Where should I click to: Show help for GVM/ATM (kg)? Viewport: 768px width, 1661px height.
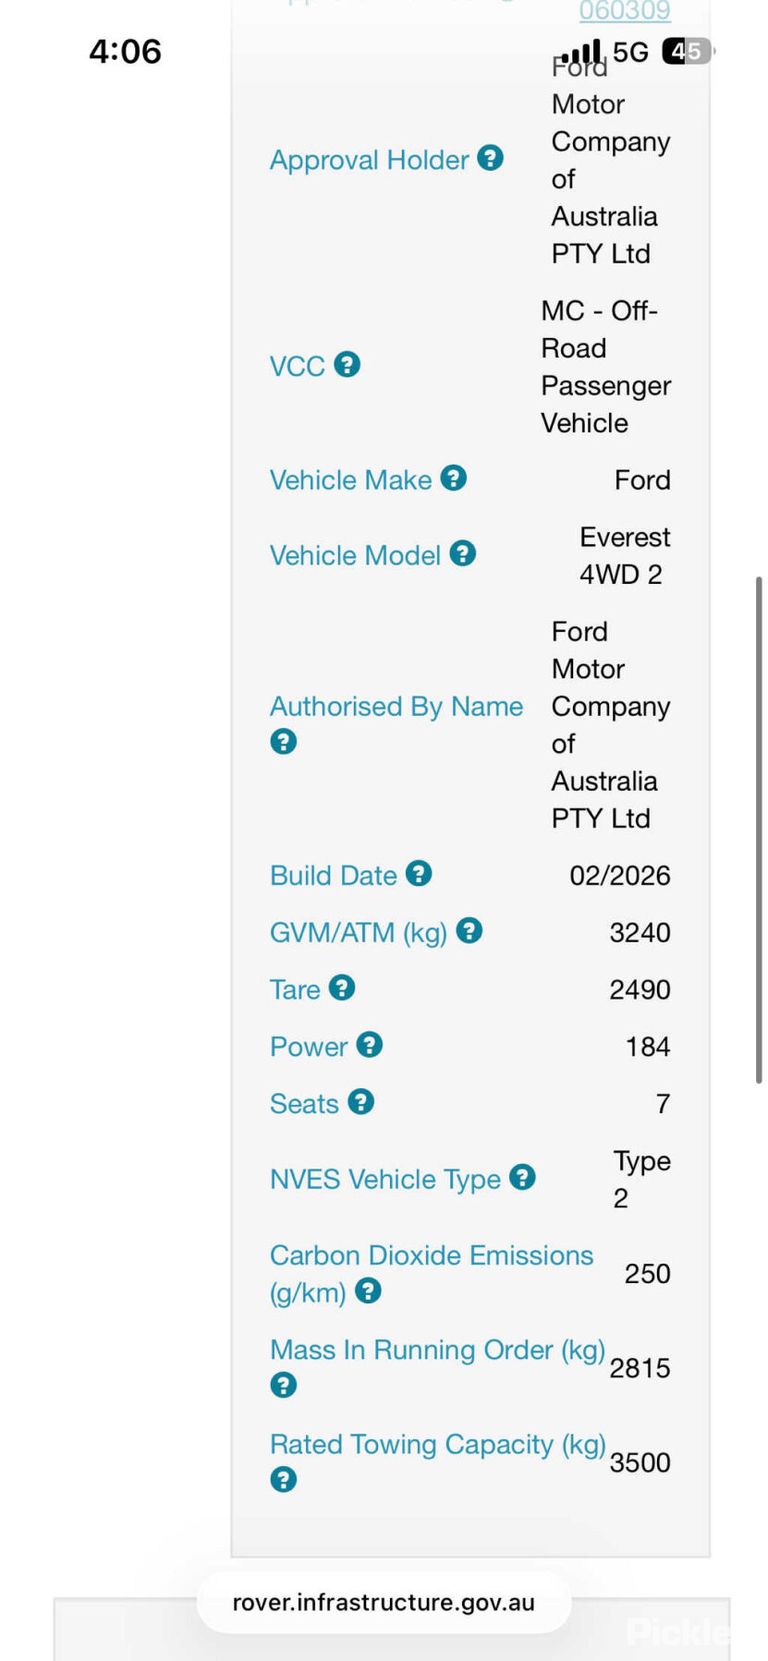[469, 931]
